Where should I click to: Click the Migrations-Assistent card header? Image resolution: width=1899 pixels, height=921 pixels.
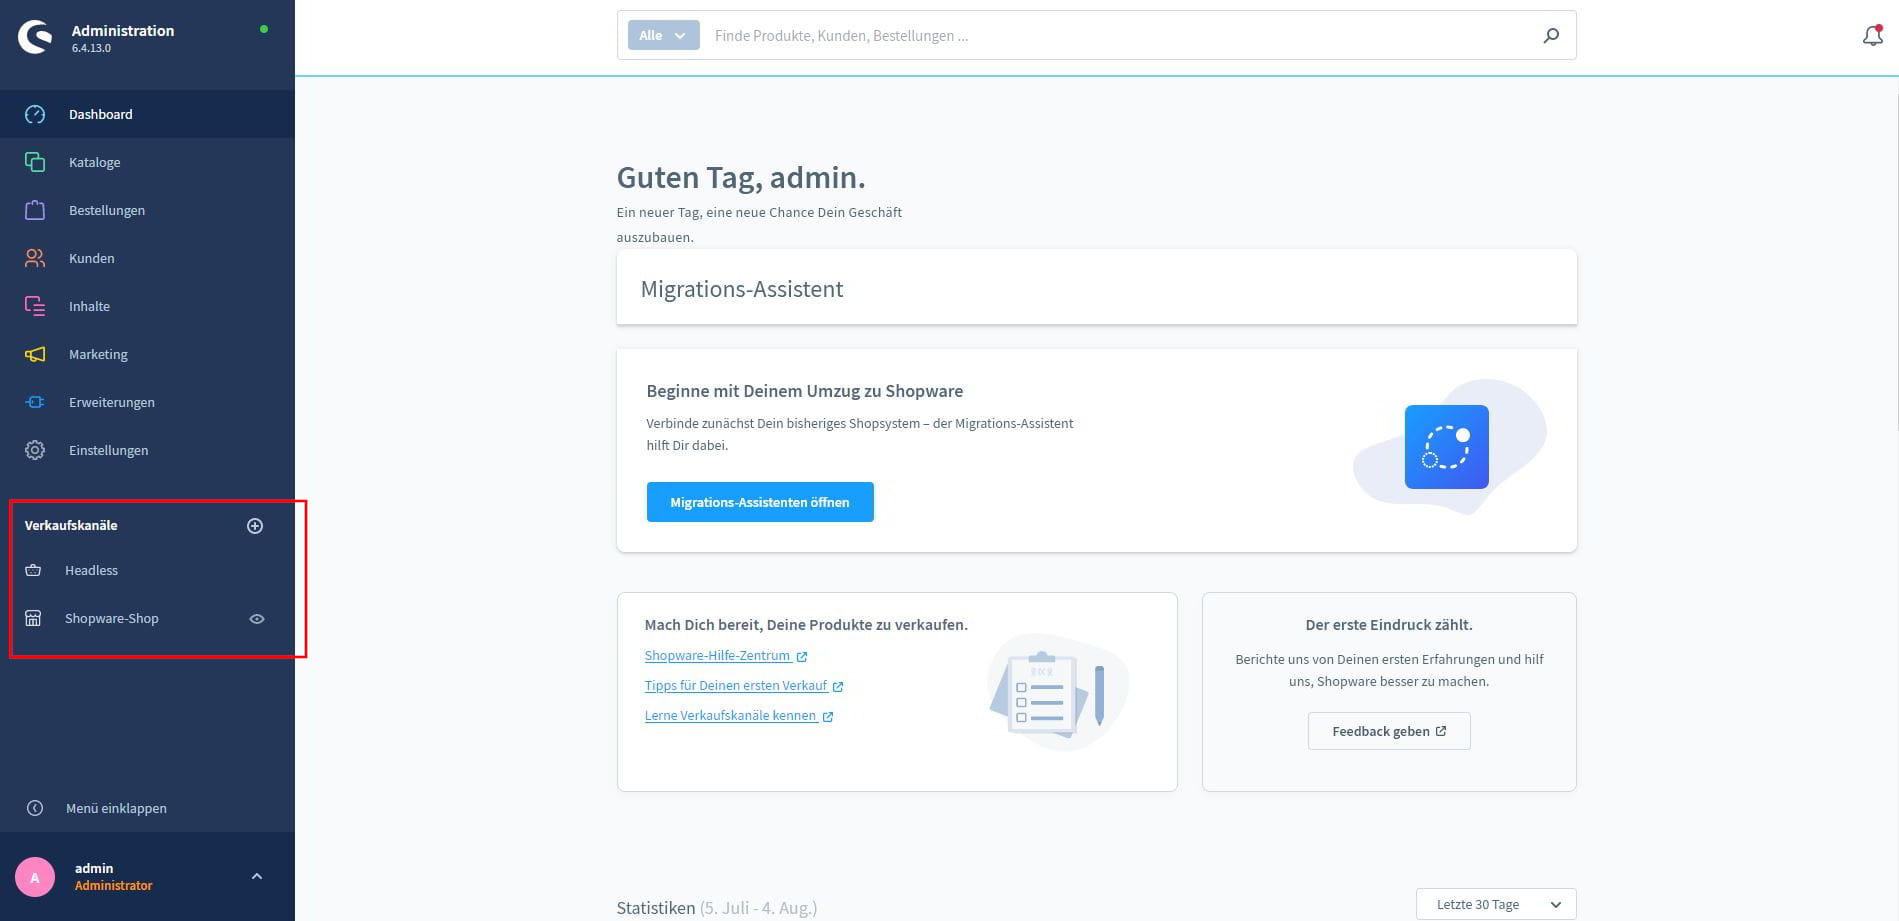point(1097,288)
